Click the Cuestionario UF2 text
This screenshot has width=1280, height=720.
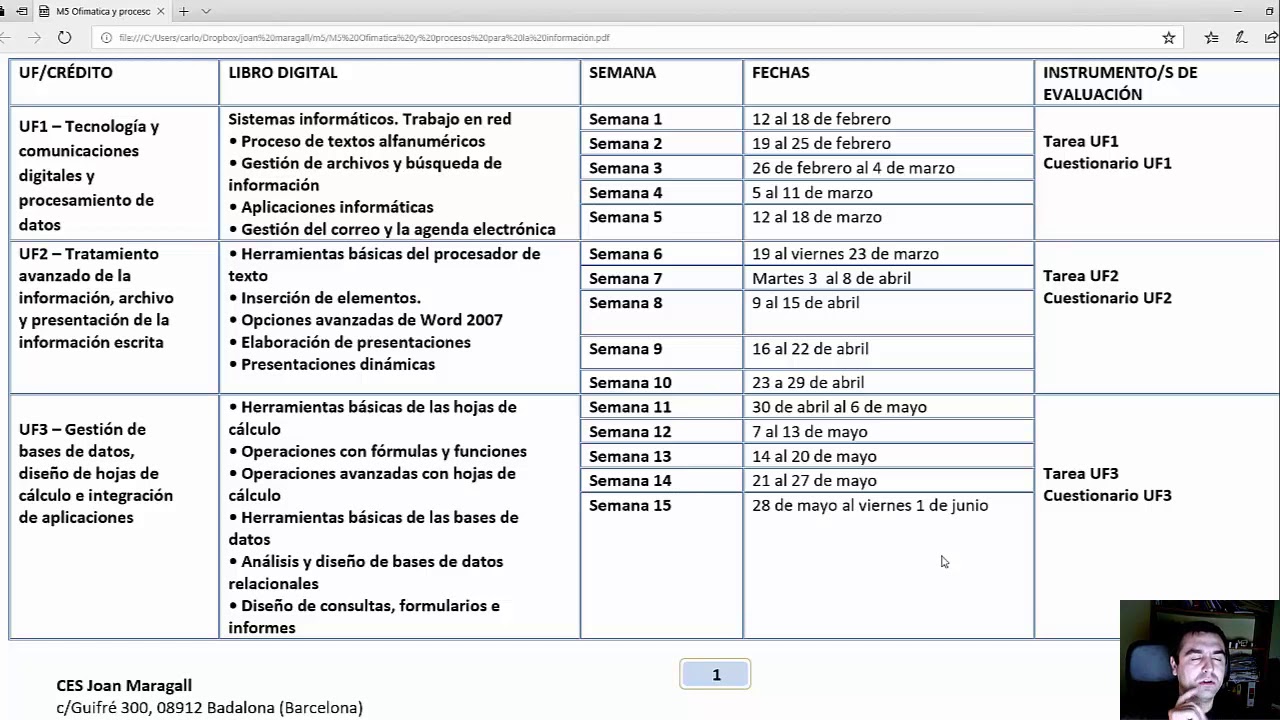[1107, 298]
